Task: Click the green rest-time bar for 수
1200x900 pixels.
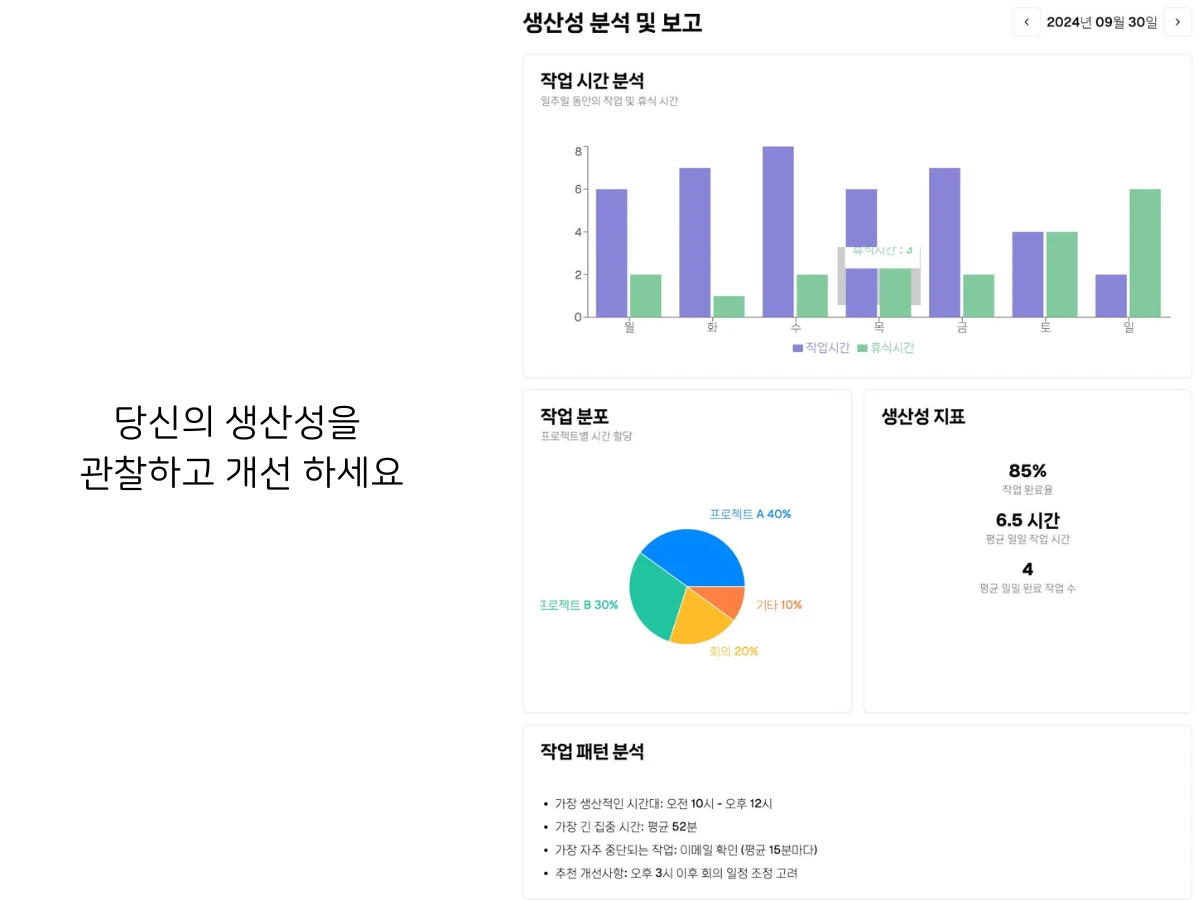Action: (x=812, y=296)
